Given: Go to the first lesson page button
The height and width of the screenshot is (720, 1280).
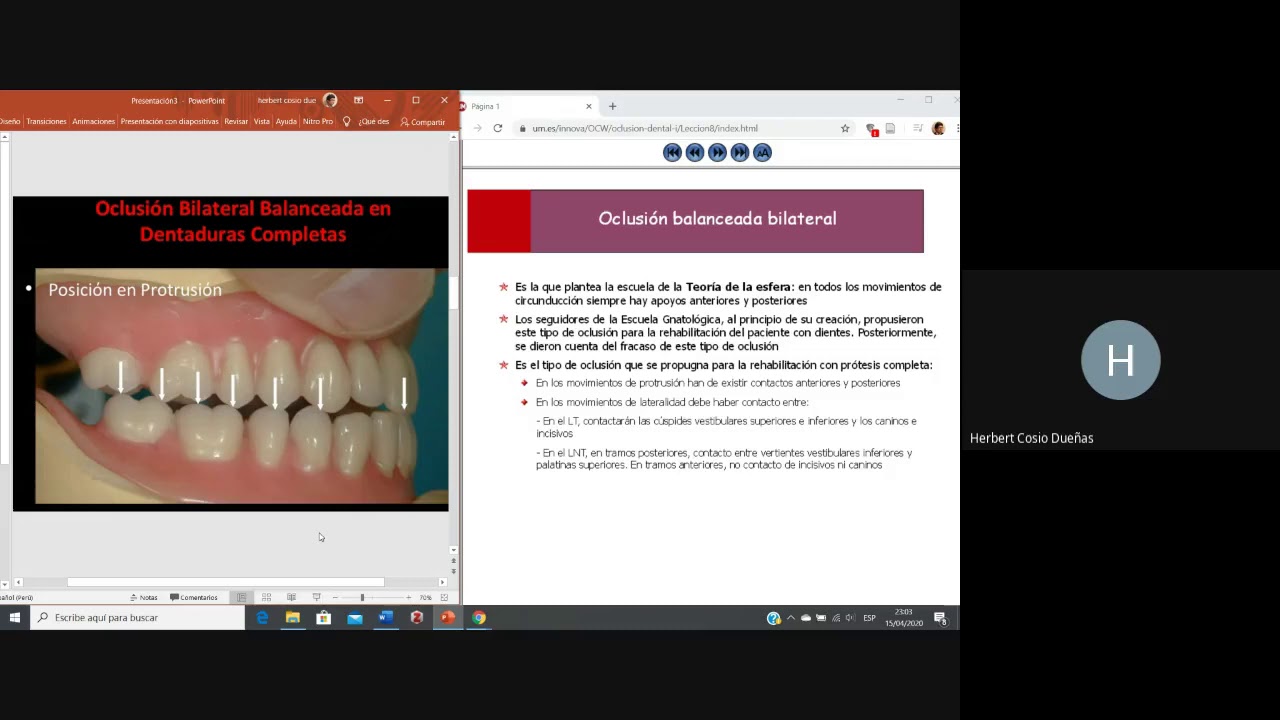Looking at the screenshot, I should coord(672,152).
